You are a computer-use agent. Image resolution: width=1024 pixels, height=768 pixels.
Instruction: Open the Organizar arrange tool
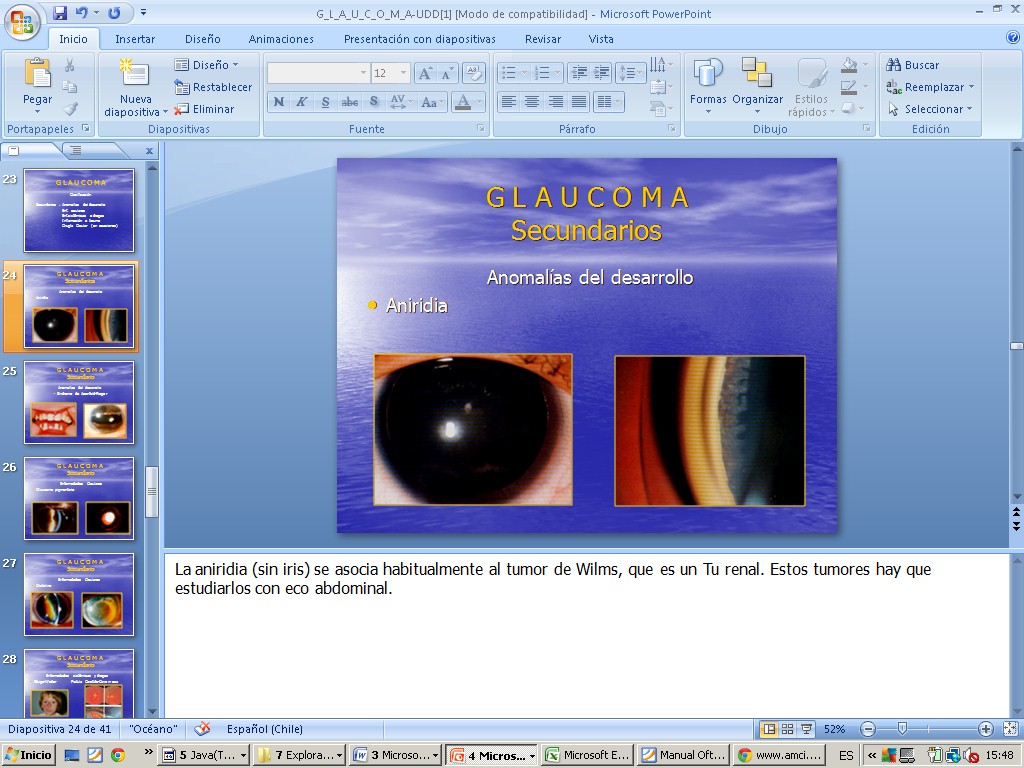[x=757, y=74]
